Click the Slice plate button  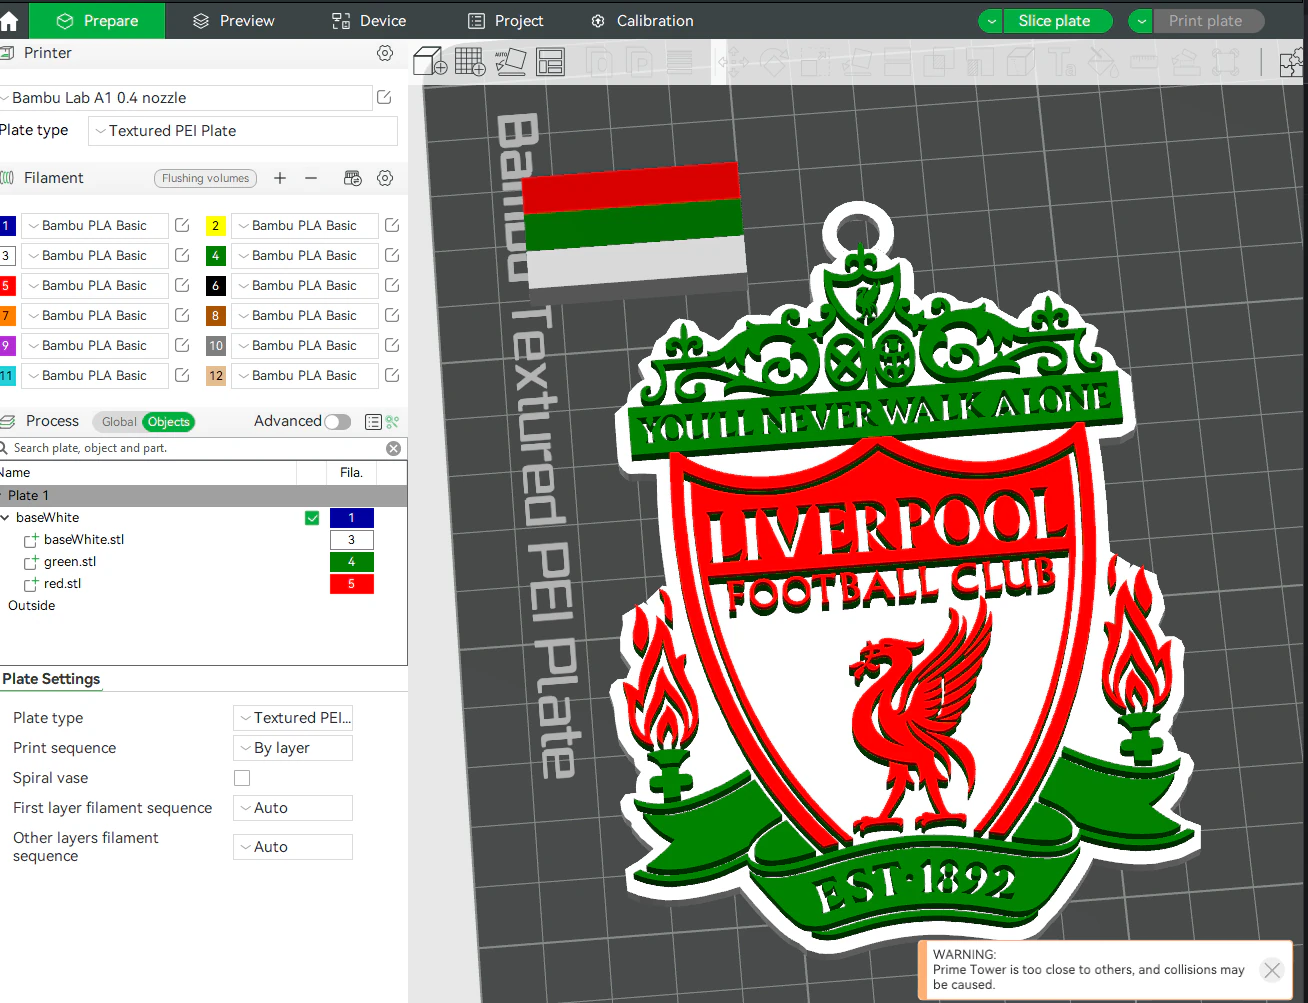1059,21
